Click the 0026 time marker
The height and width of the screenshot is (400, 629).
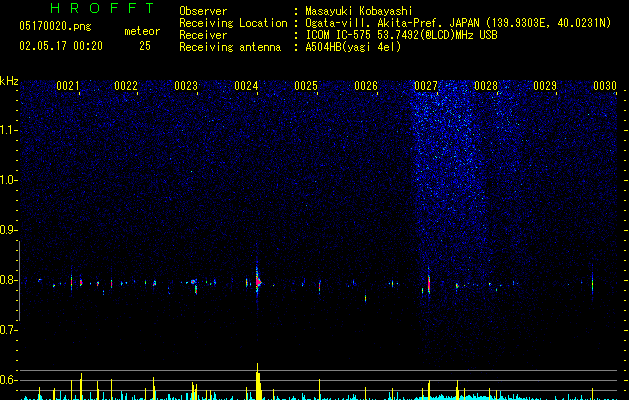coord(366,86)
